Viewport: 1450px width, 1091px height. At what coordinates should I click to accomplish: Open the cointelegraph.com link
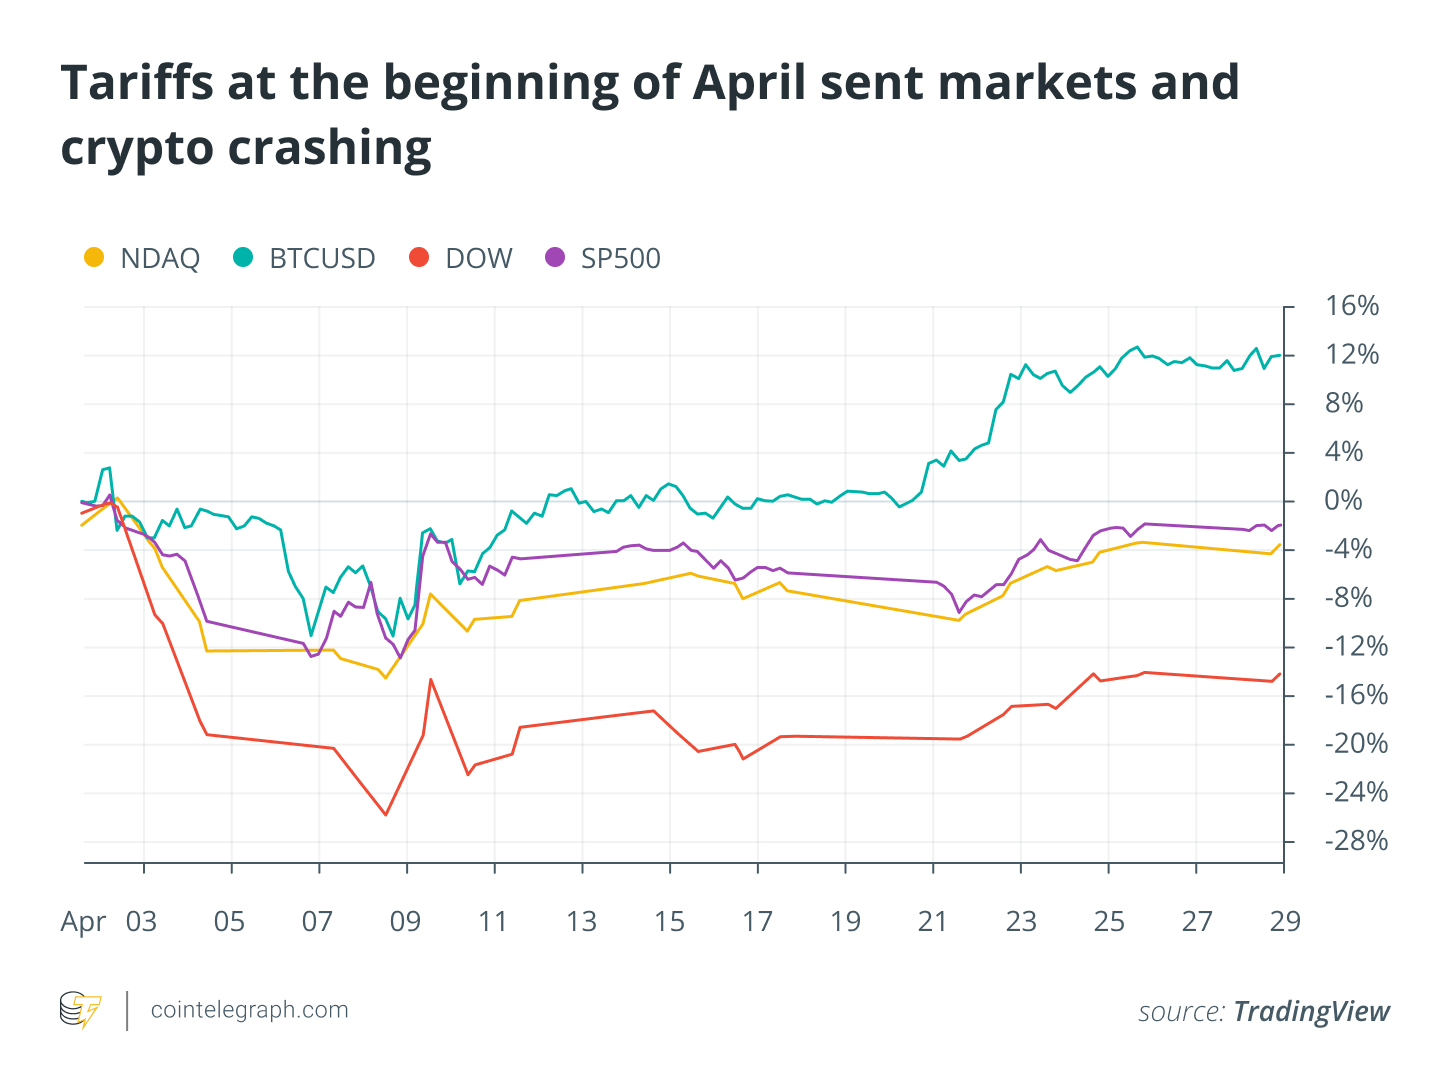[249, 1010]
